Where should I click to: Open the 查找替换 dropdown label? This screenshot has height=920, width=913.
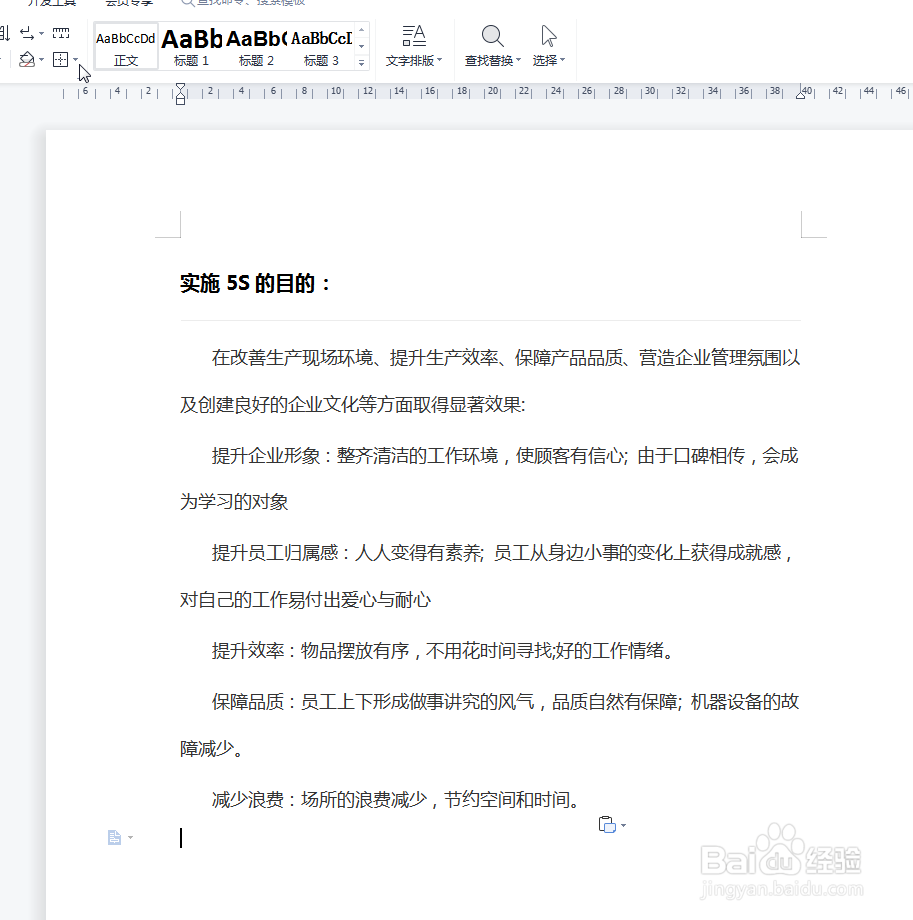tap(493, 60)
